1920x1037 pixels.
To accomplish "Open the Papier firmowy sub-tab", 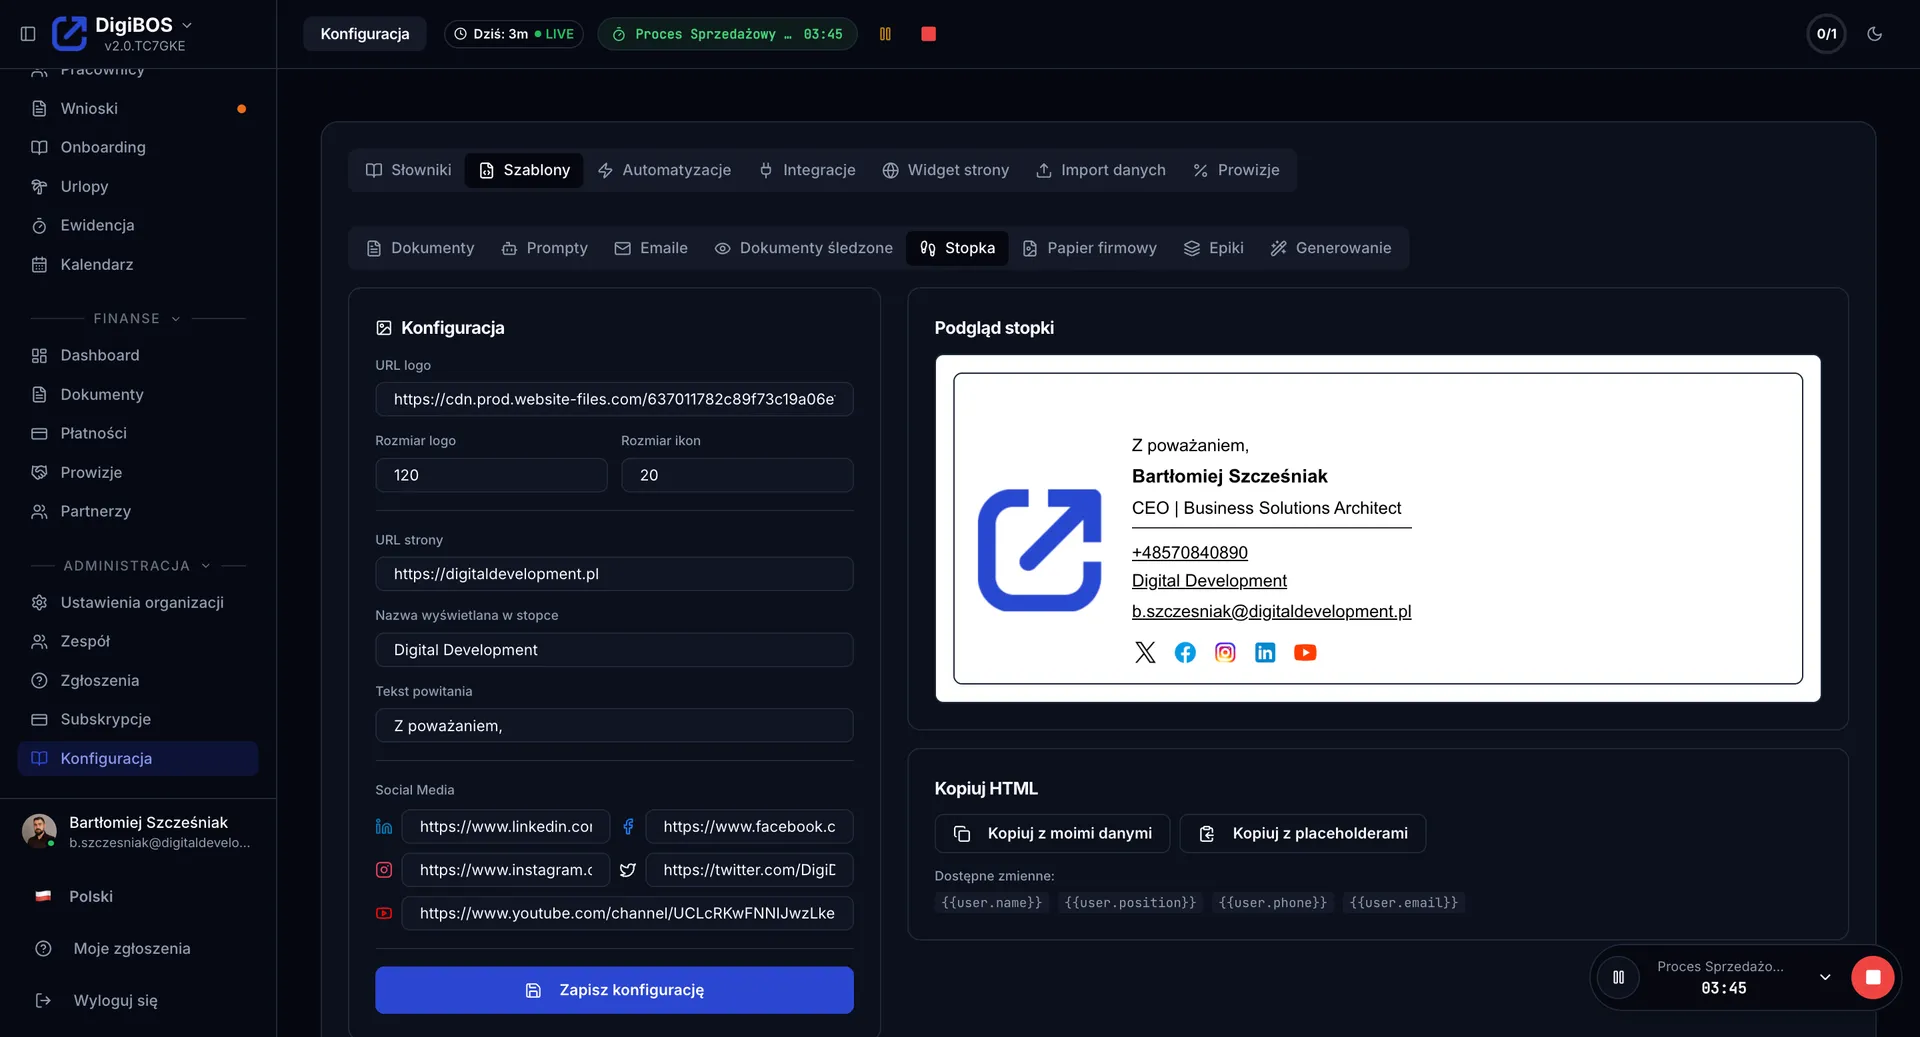I will pos(1089,248).
